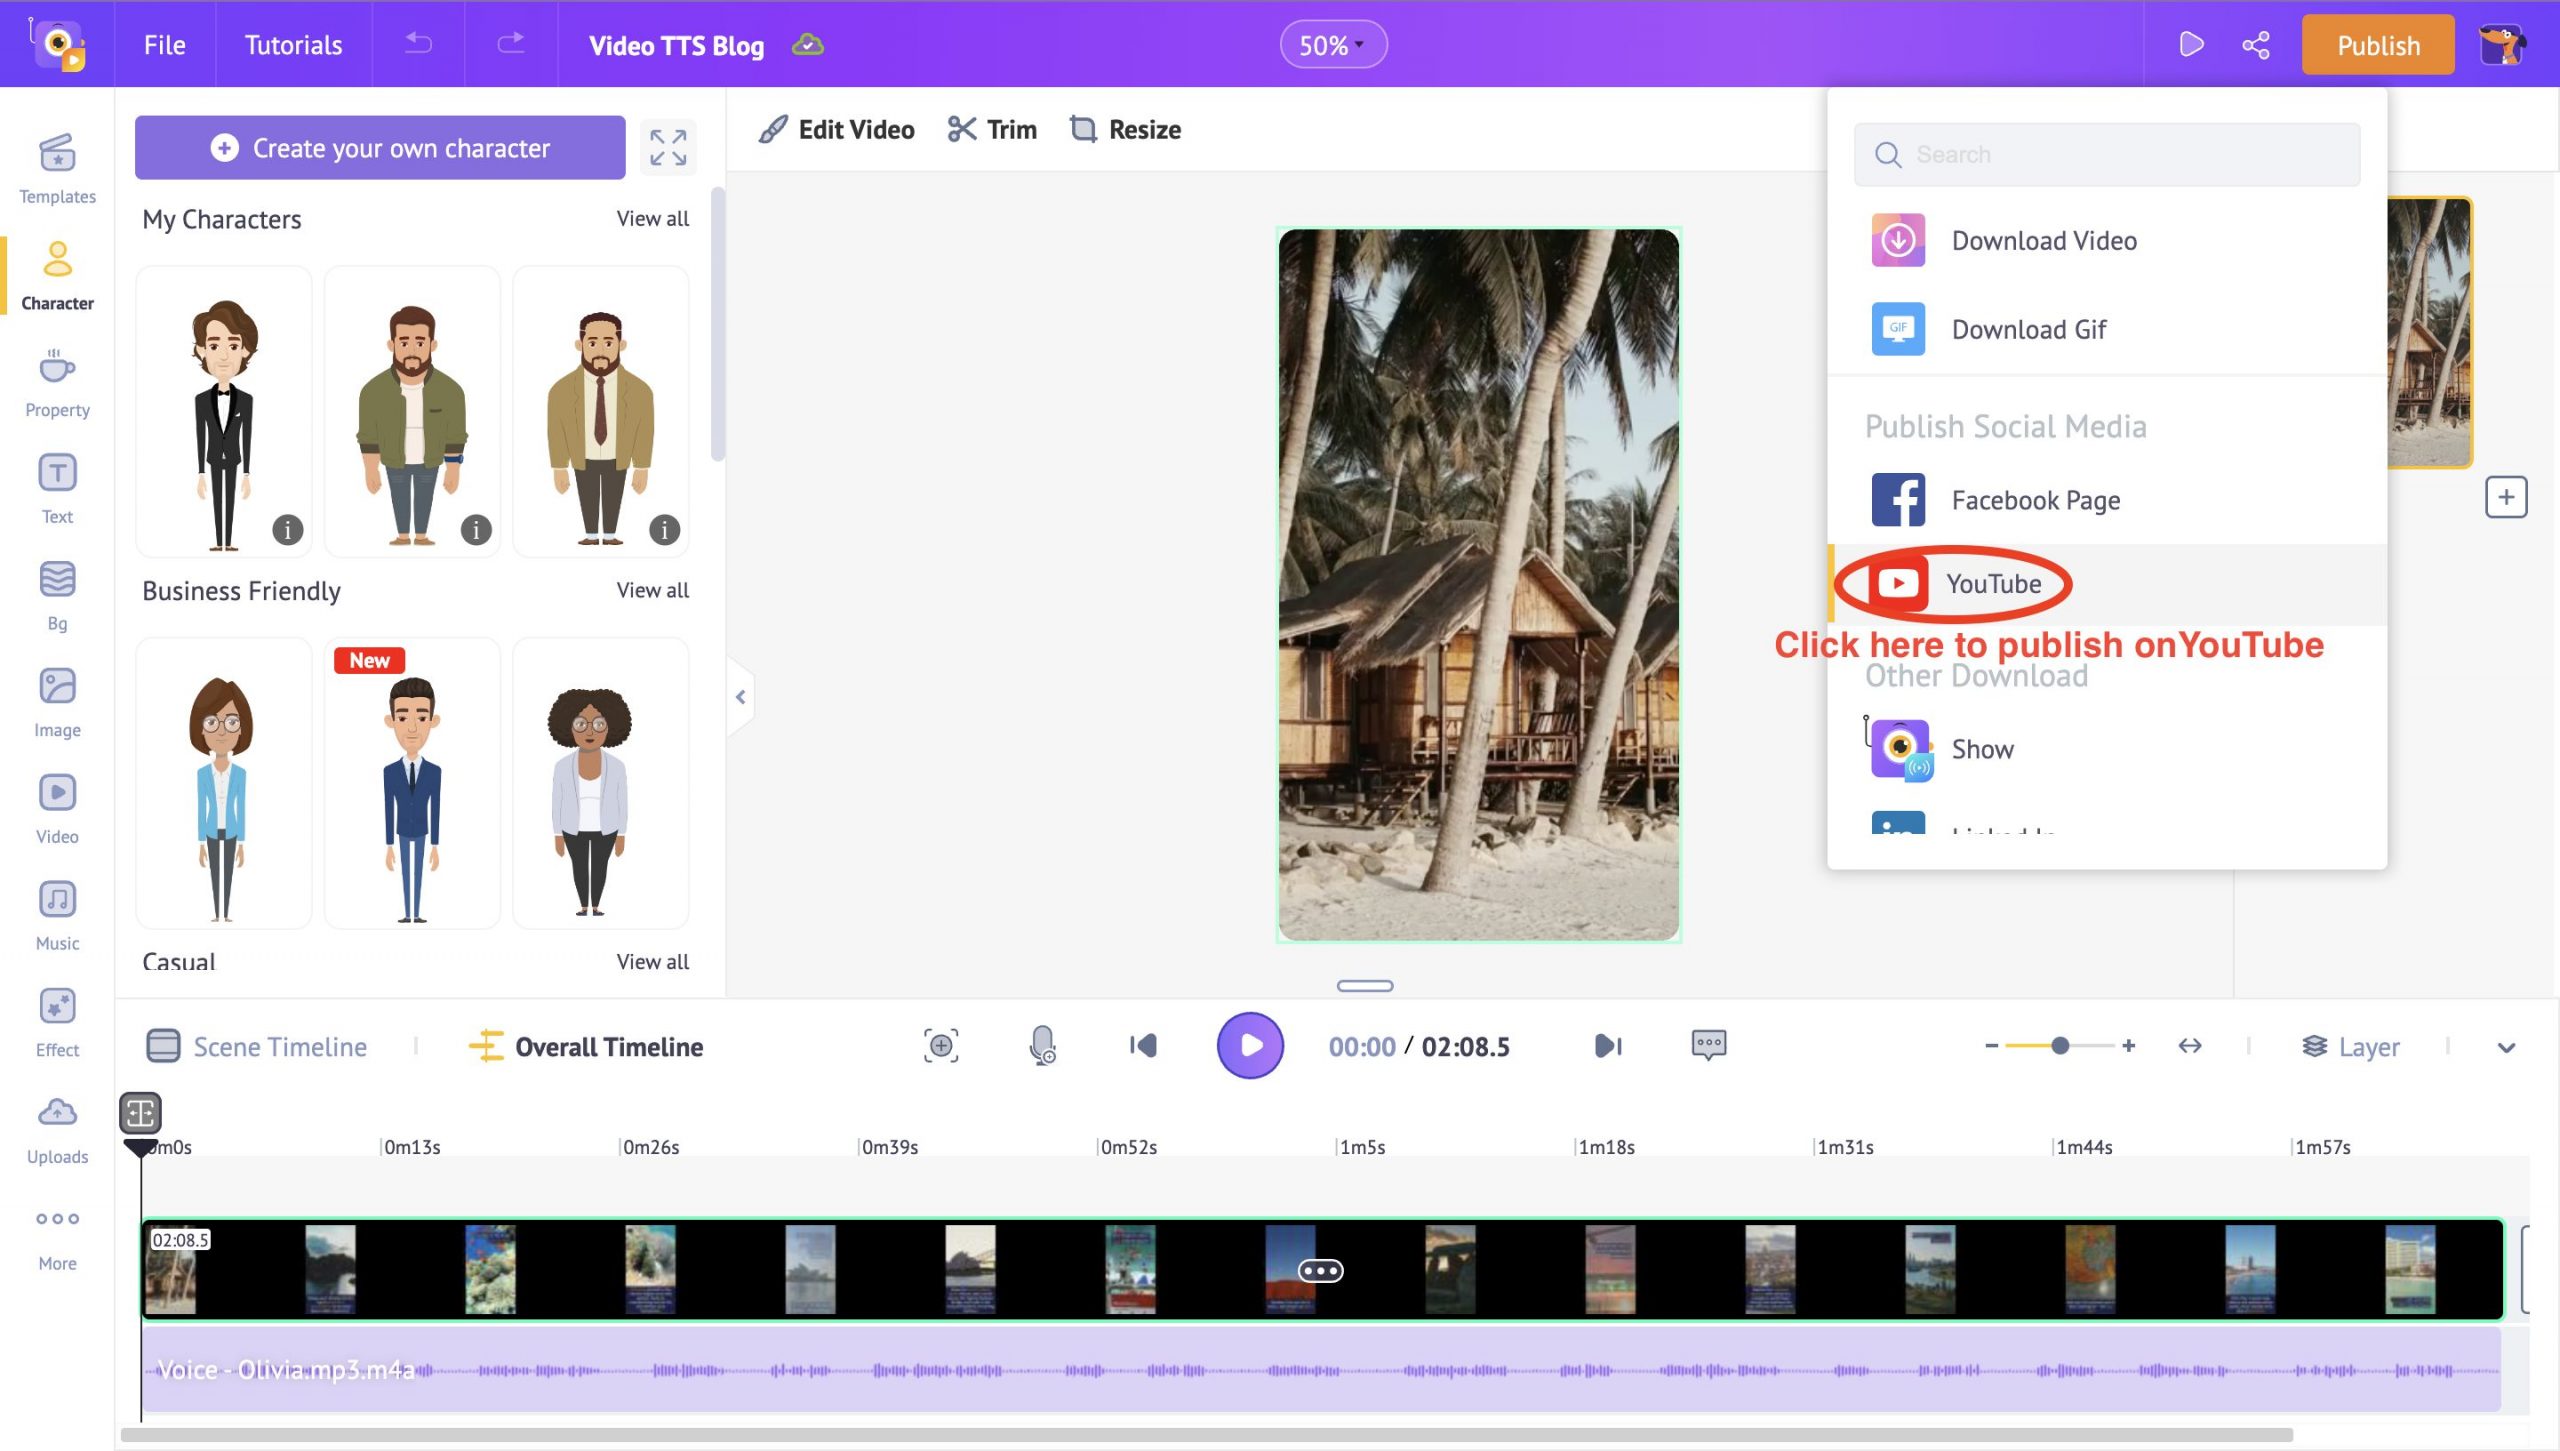
Task: Click the cloud save status icon
Action: click(x=808, y=45)
